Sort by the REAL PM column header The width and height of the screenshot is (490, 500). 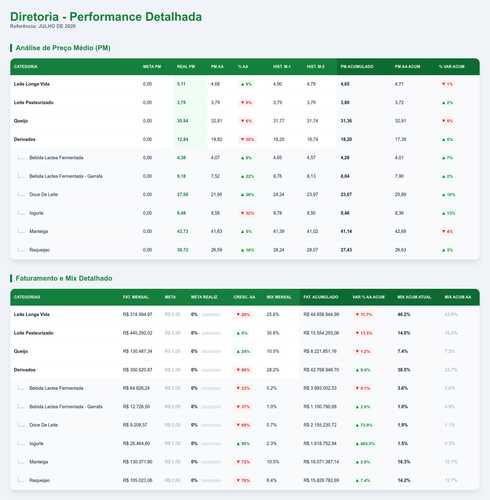pyautogui.click(x=186, y=67)
